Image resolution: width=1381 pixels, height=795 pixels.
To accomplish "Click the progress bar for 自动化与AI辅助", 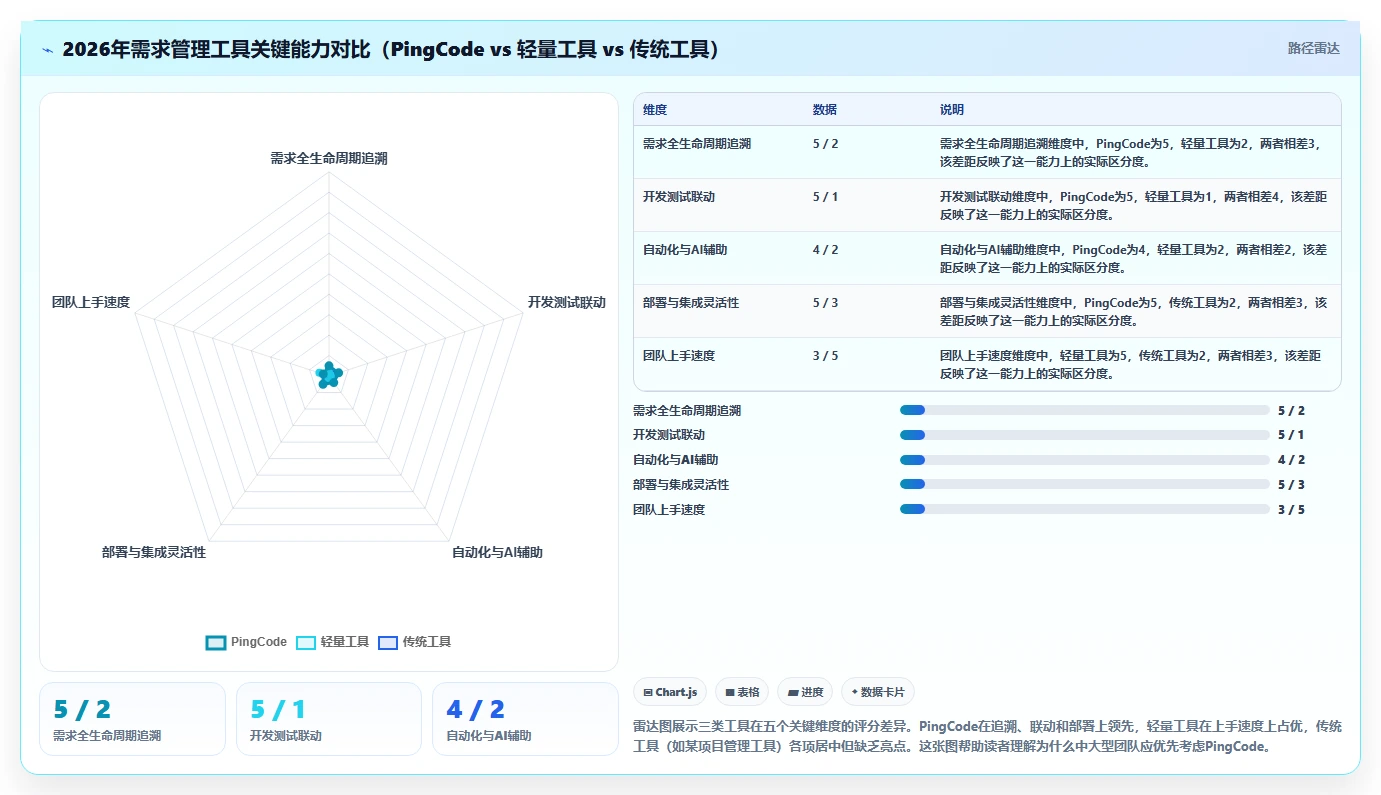I will pos(1084,460).
